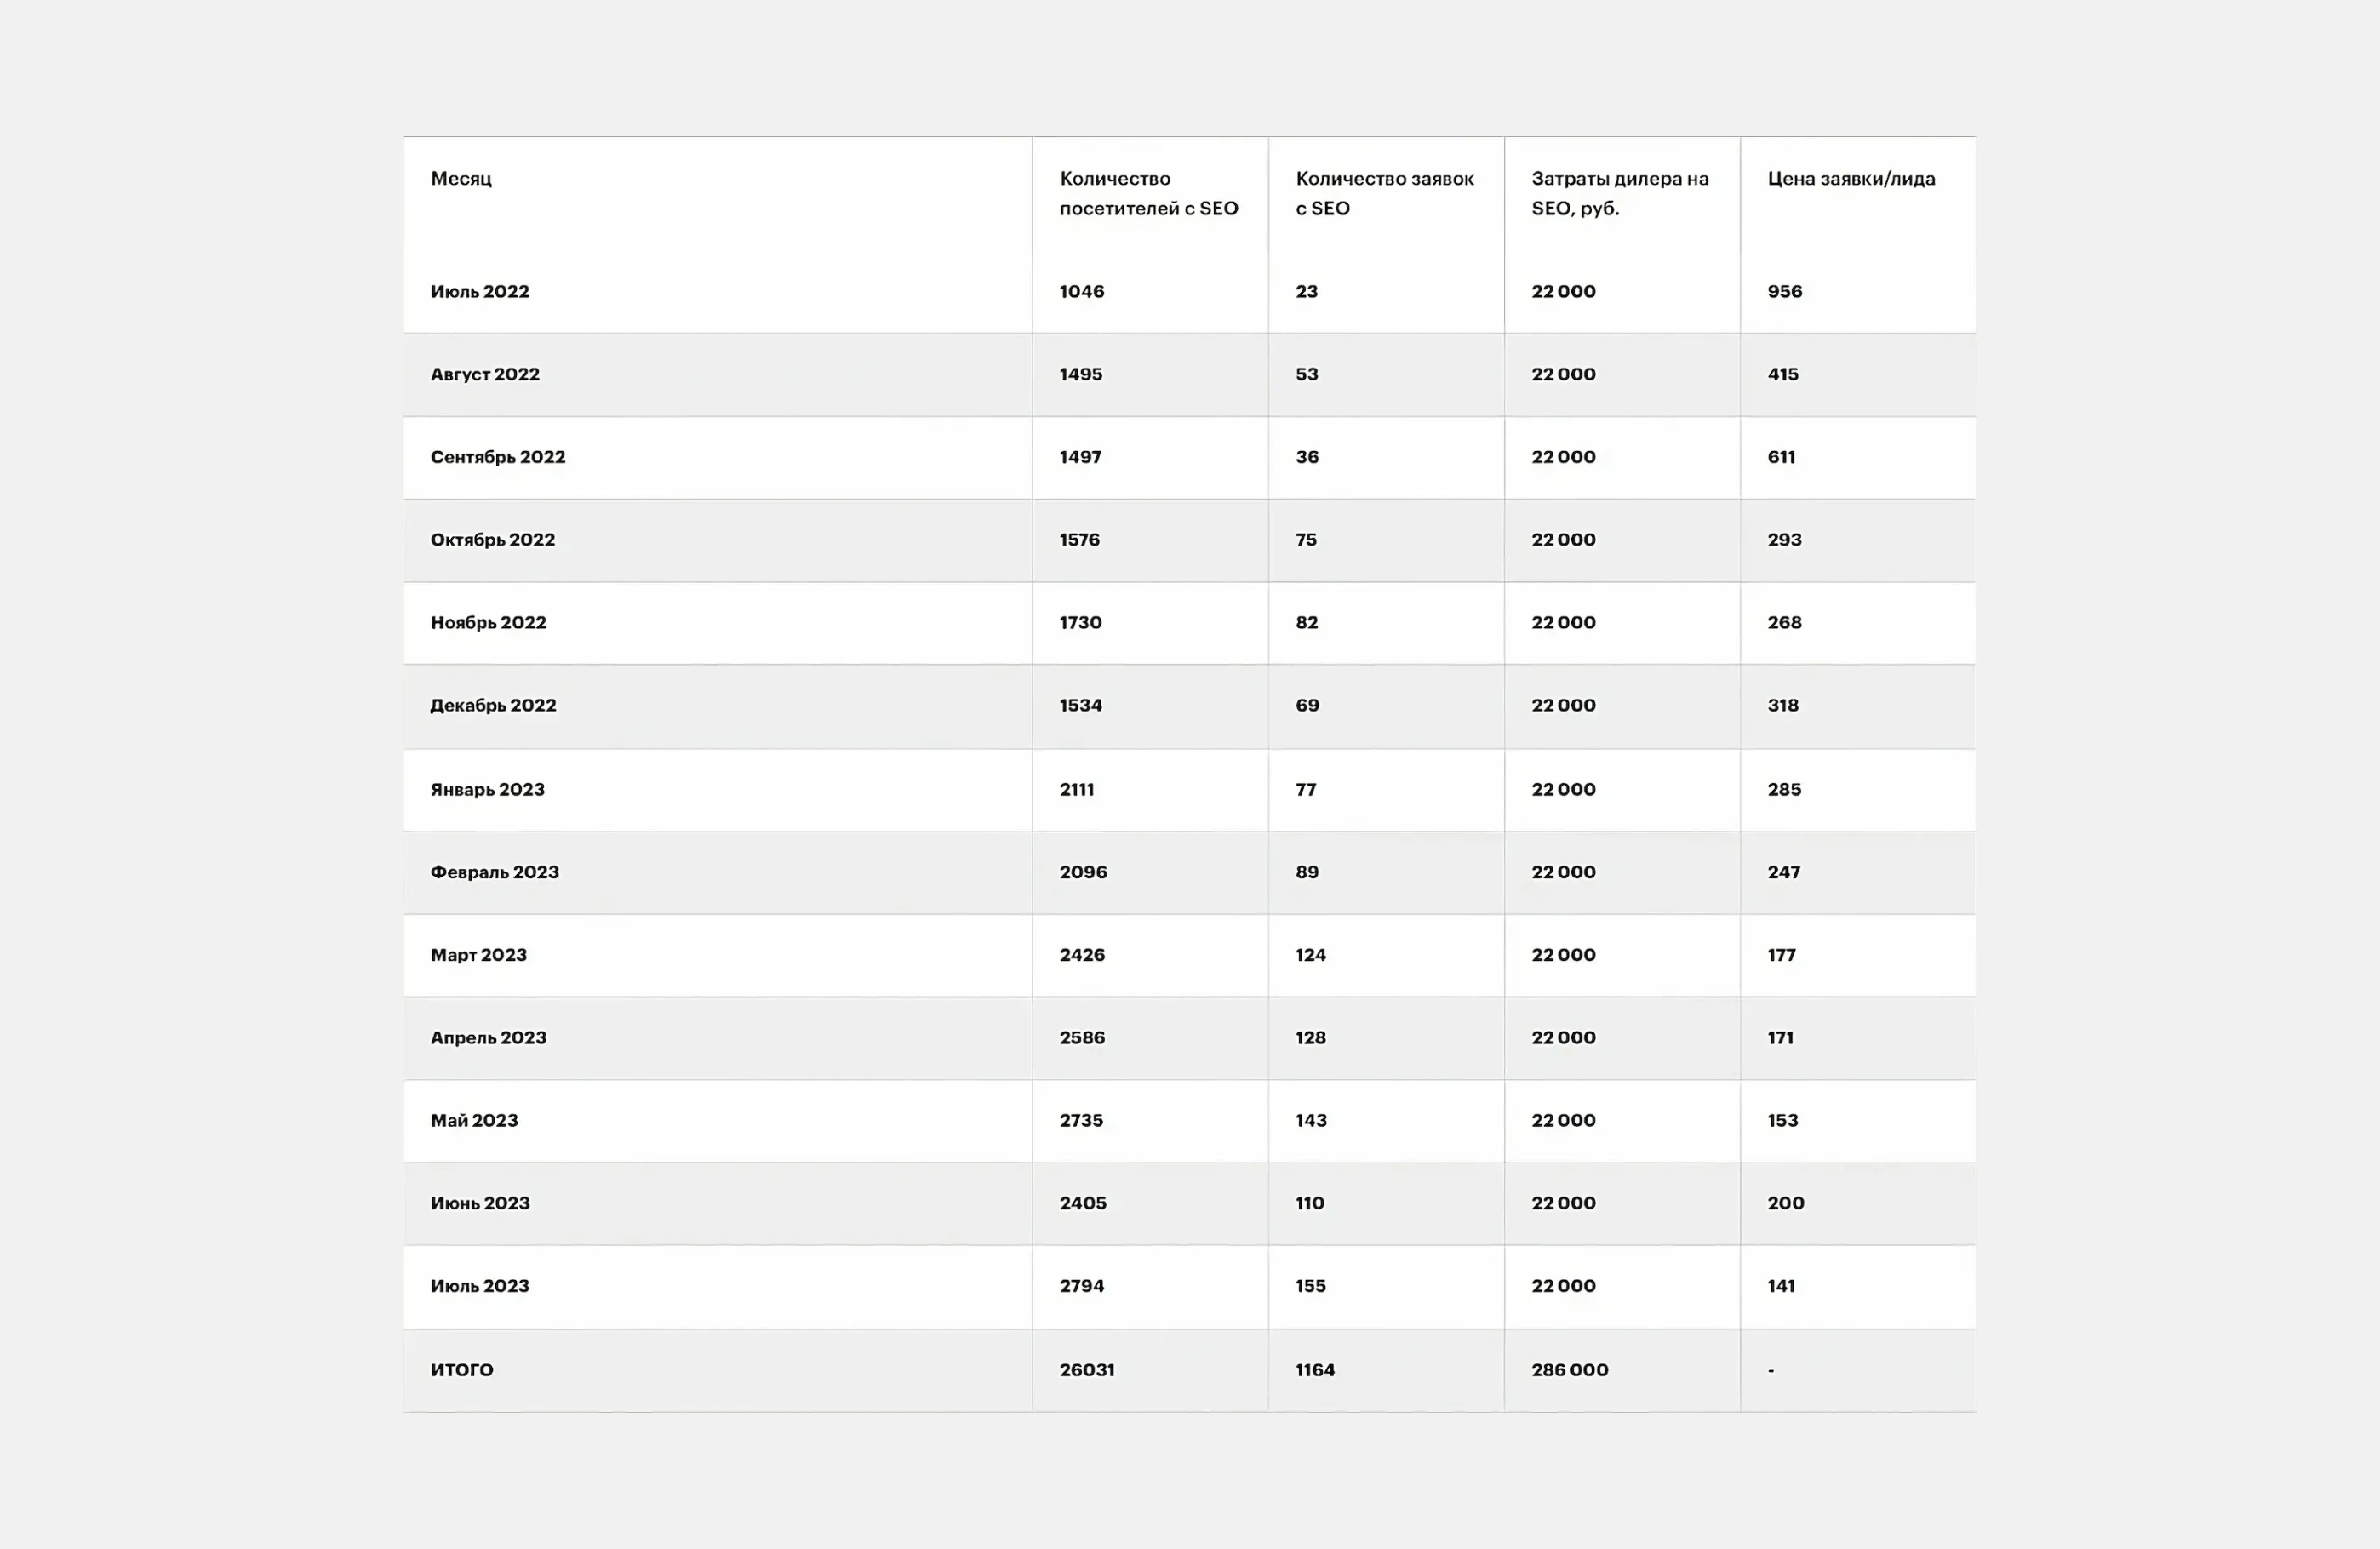Image resolution: width=2380 pixels, height=1549 pixels.
Task: Click the Май 2023 visitor count 2735
Action: [x=1081, y=1121]
